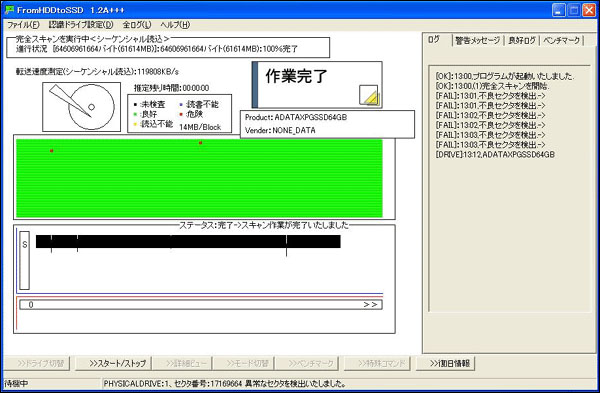Viewport: 600px width, 393px height.
Task: Click the 転送速度測定 119808KB/s readout
Action: point(97,72)
